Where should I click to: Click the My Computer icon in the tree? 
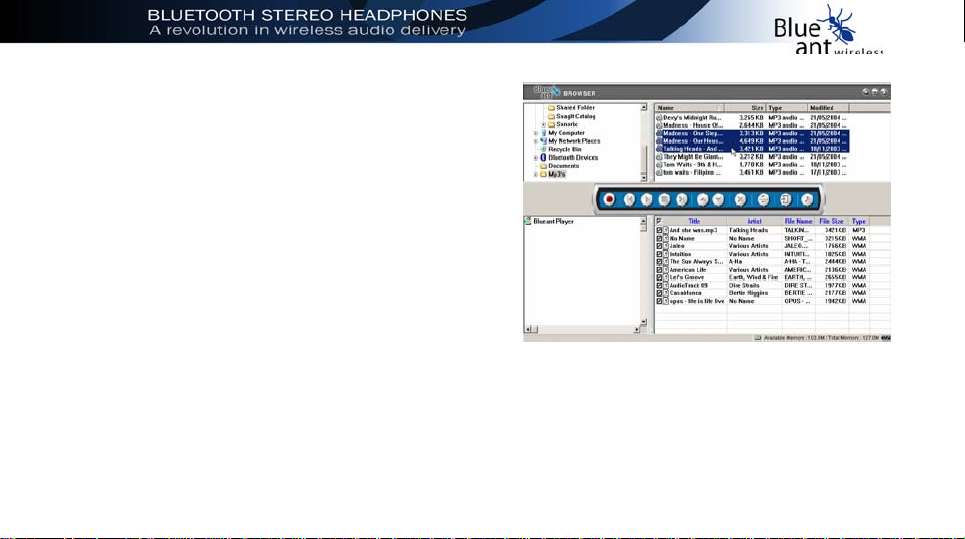[x=543, y=133]
